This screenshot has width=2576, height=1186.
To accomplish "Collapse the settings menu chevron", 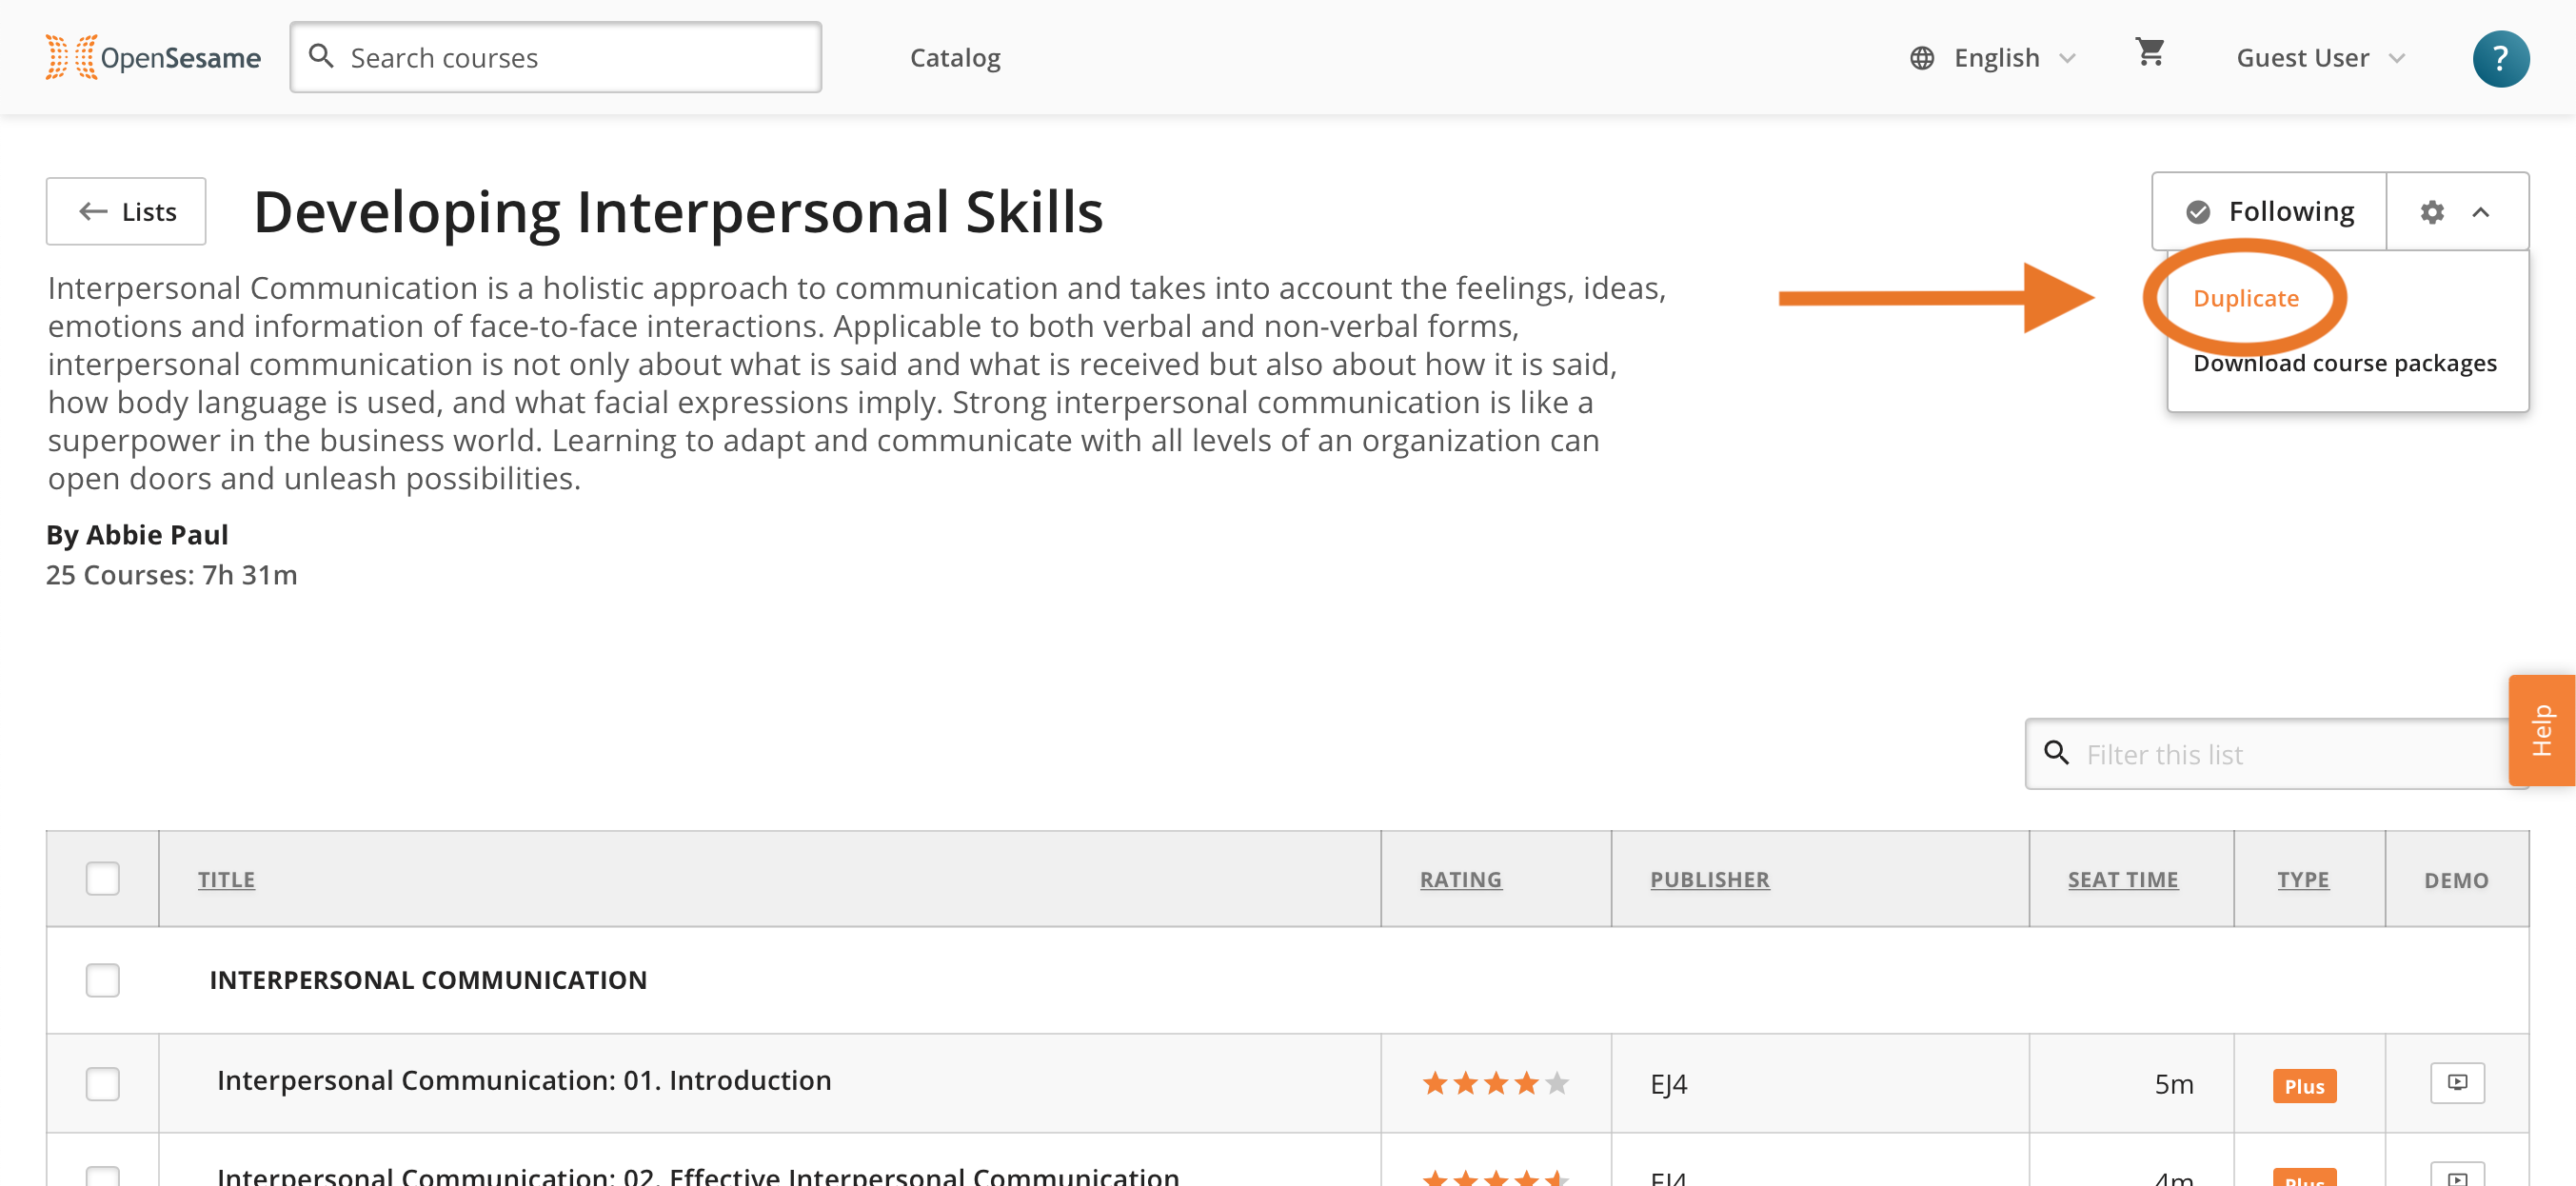I will tap(2481, 211).
